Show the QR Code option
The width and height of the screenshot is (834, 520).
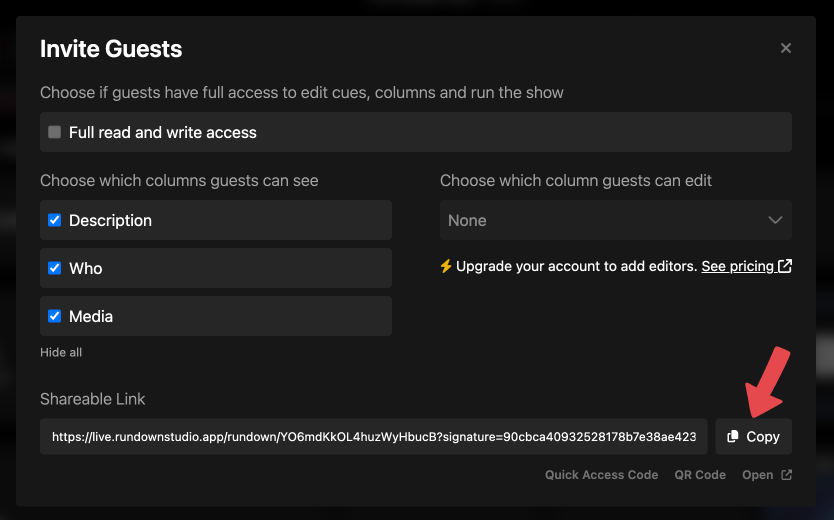pyautogui.click(x=700, y=475)
